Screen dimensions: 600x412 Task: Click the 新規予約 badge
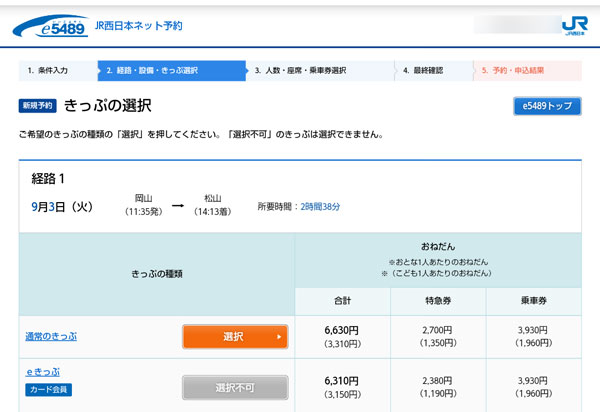(37, 105)
